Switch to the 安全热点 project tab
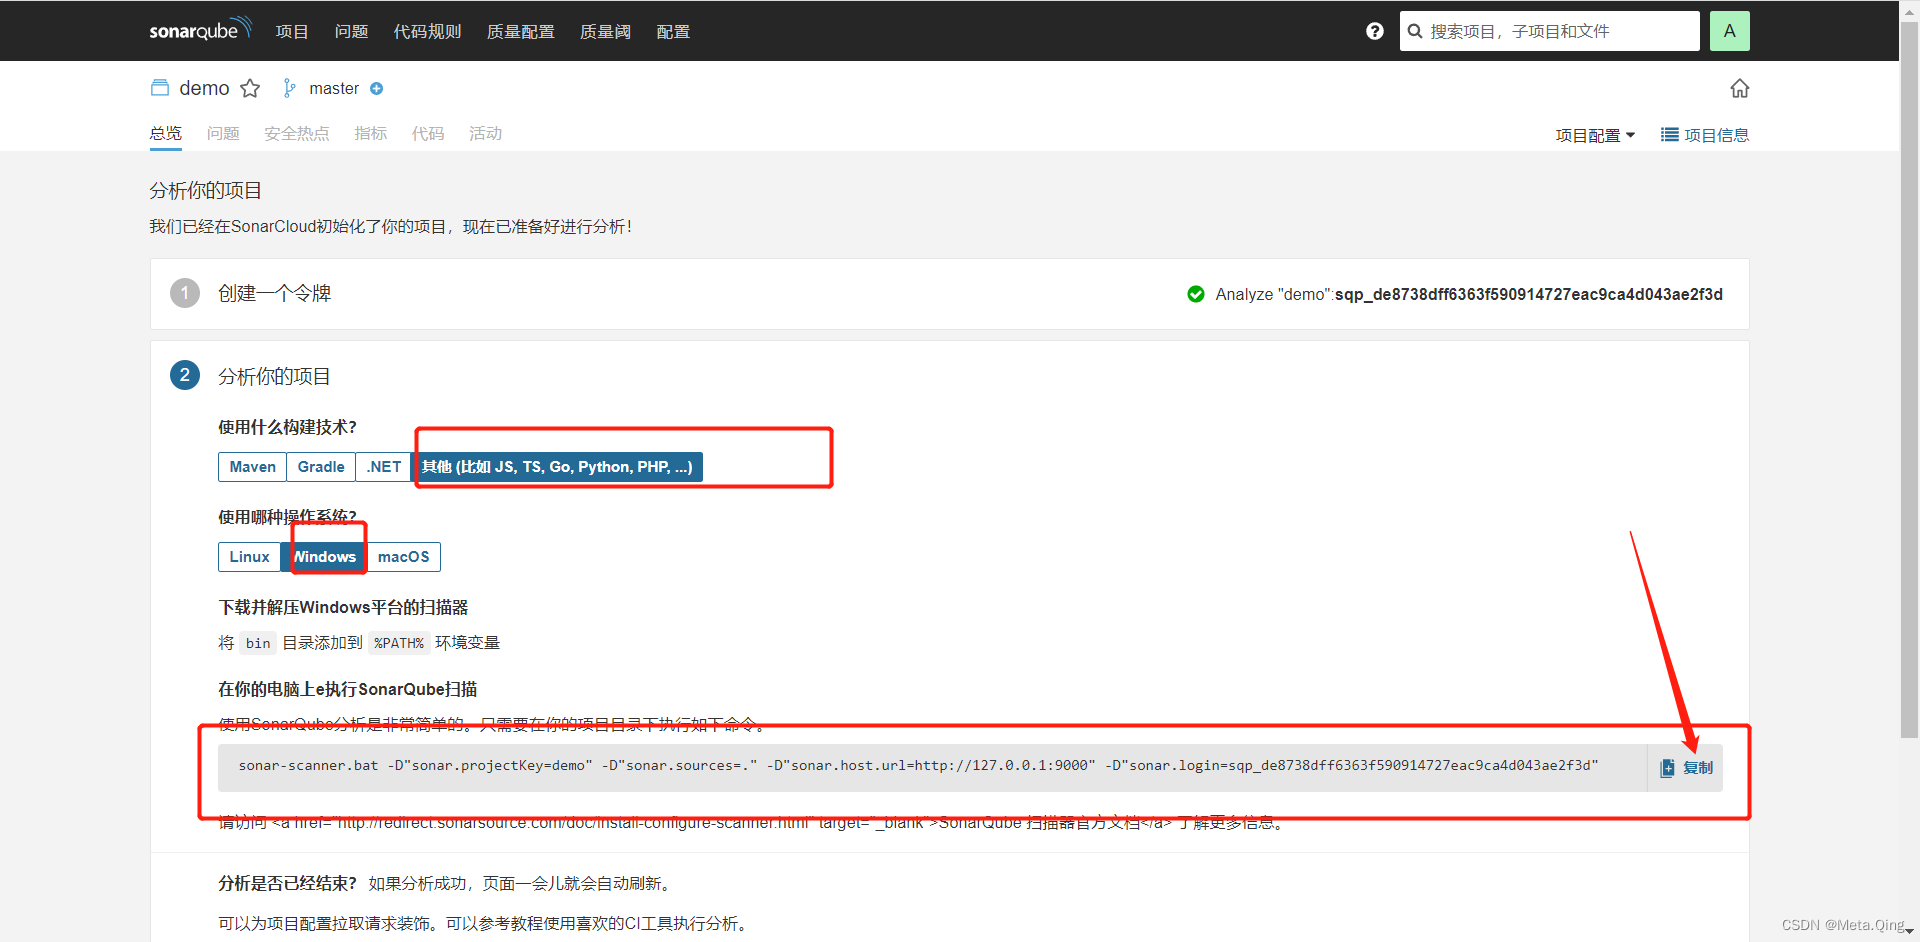 [297, 133]
